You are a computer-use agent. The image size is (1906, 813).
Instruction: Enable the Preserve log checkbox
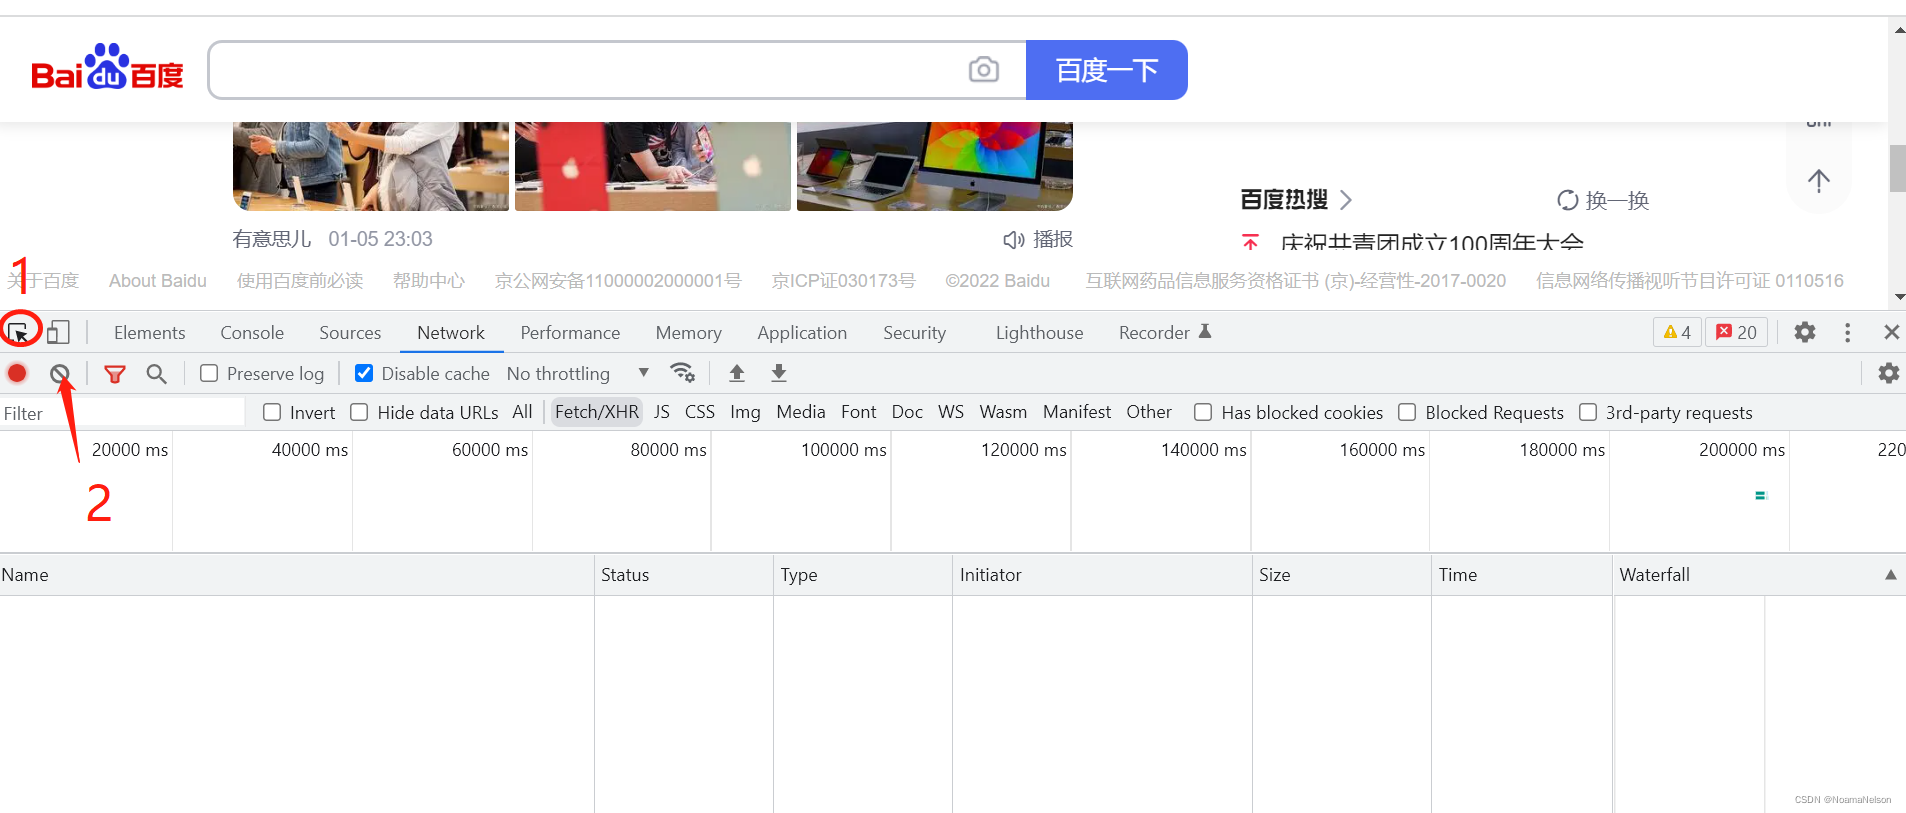209,373
